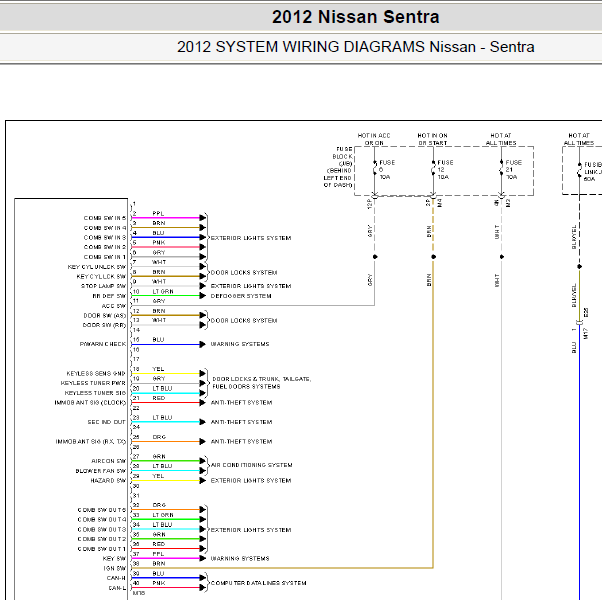Select the "IMMOB ANT SIG (CLOCK)" label
This screenshot has height=600, width=602.
point(90,403)
